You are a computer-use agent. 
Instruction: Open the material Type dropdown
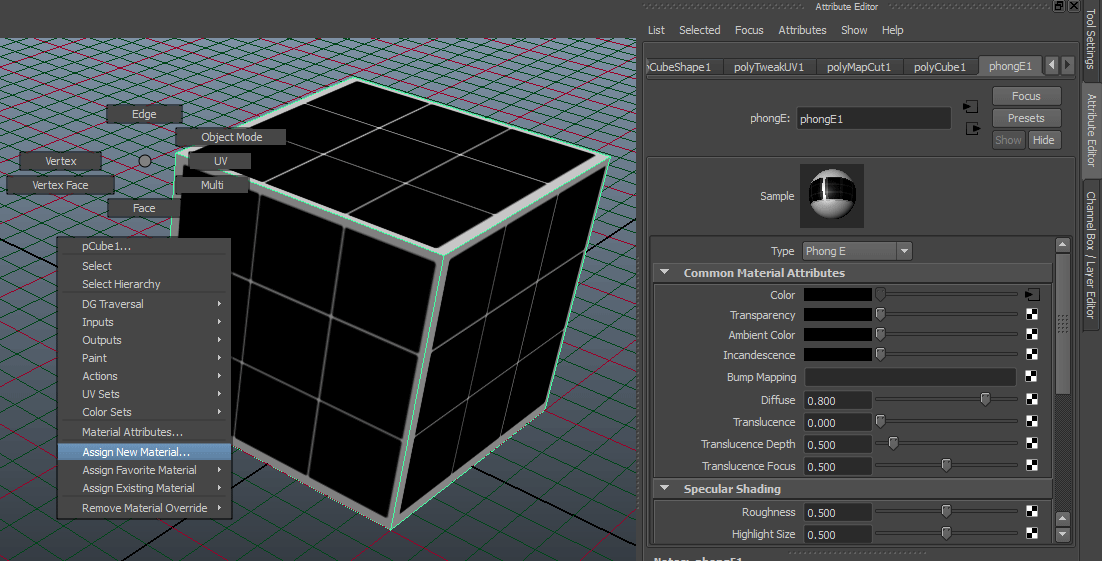pos(856,251)
